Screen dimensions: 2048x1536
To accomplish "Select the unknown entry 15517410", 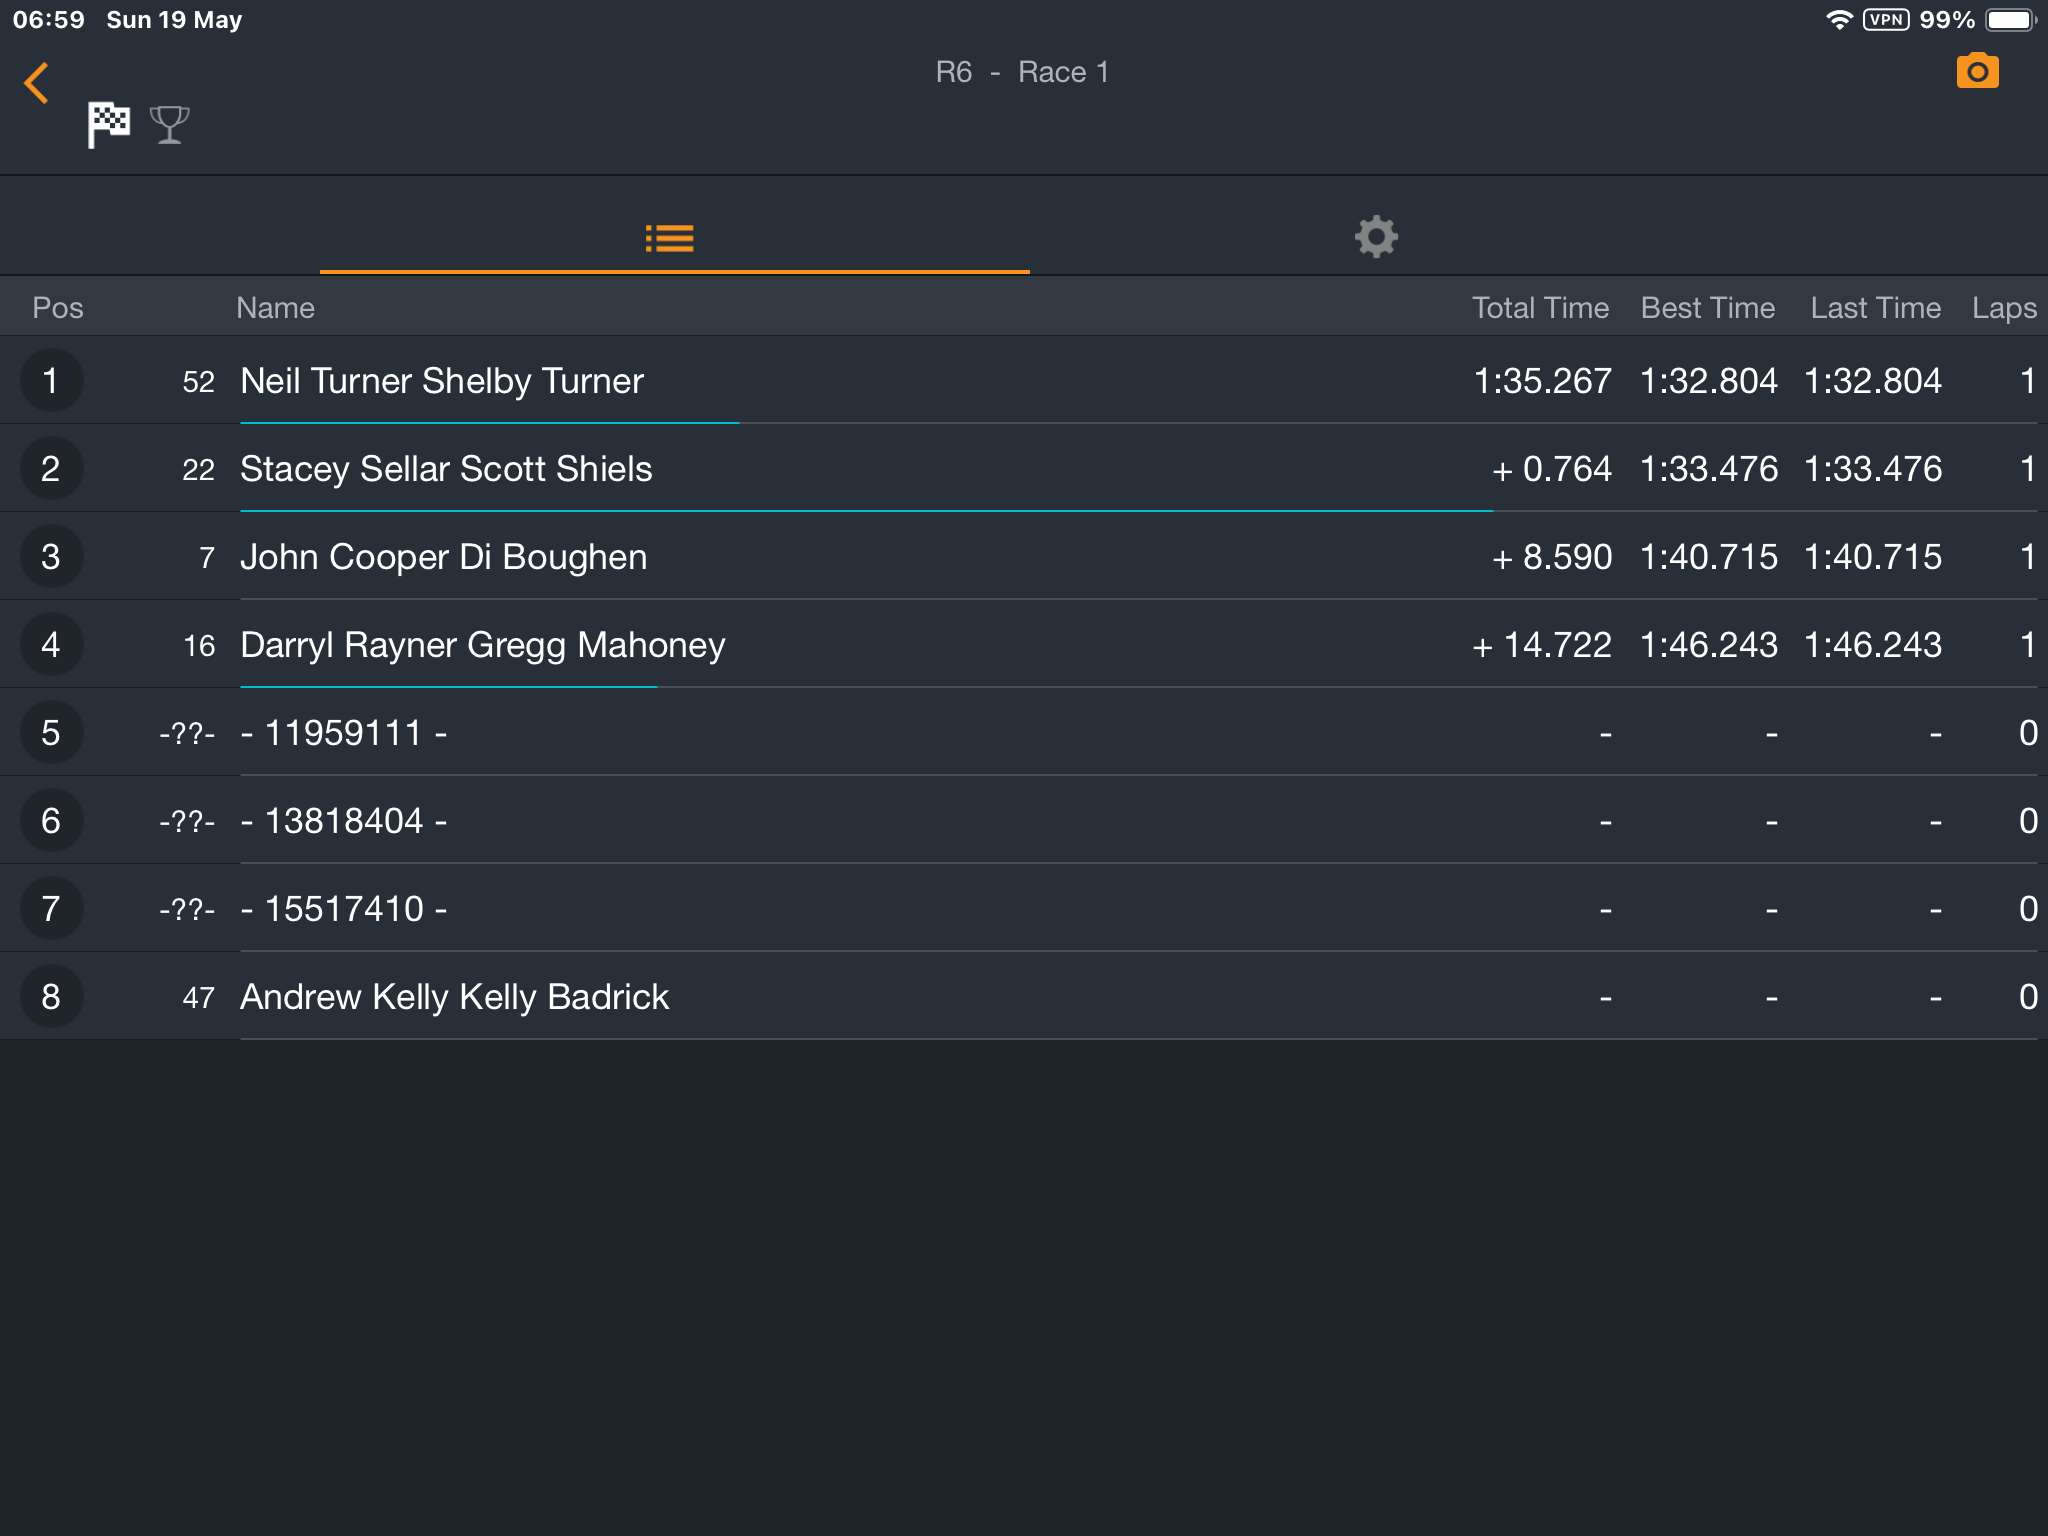I will click(x=1024, y=908).
